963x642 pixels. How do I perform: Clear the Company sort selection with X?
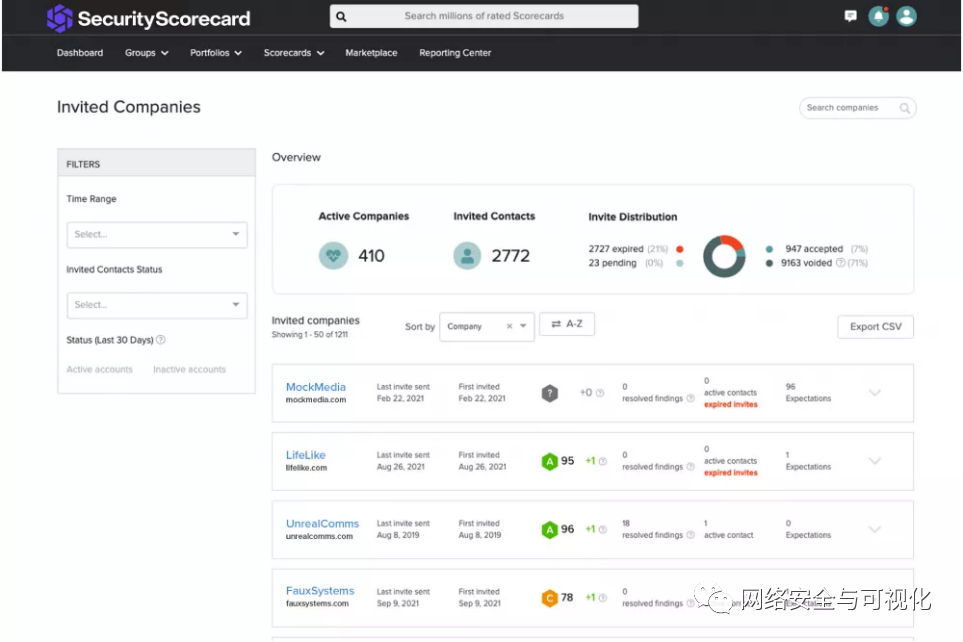pyautogui.click(x=509, y=327)
